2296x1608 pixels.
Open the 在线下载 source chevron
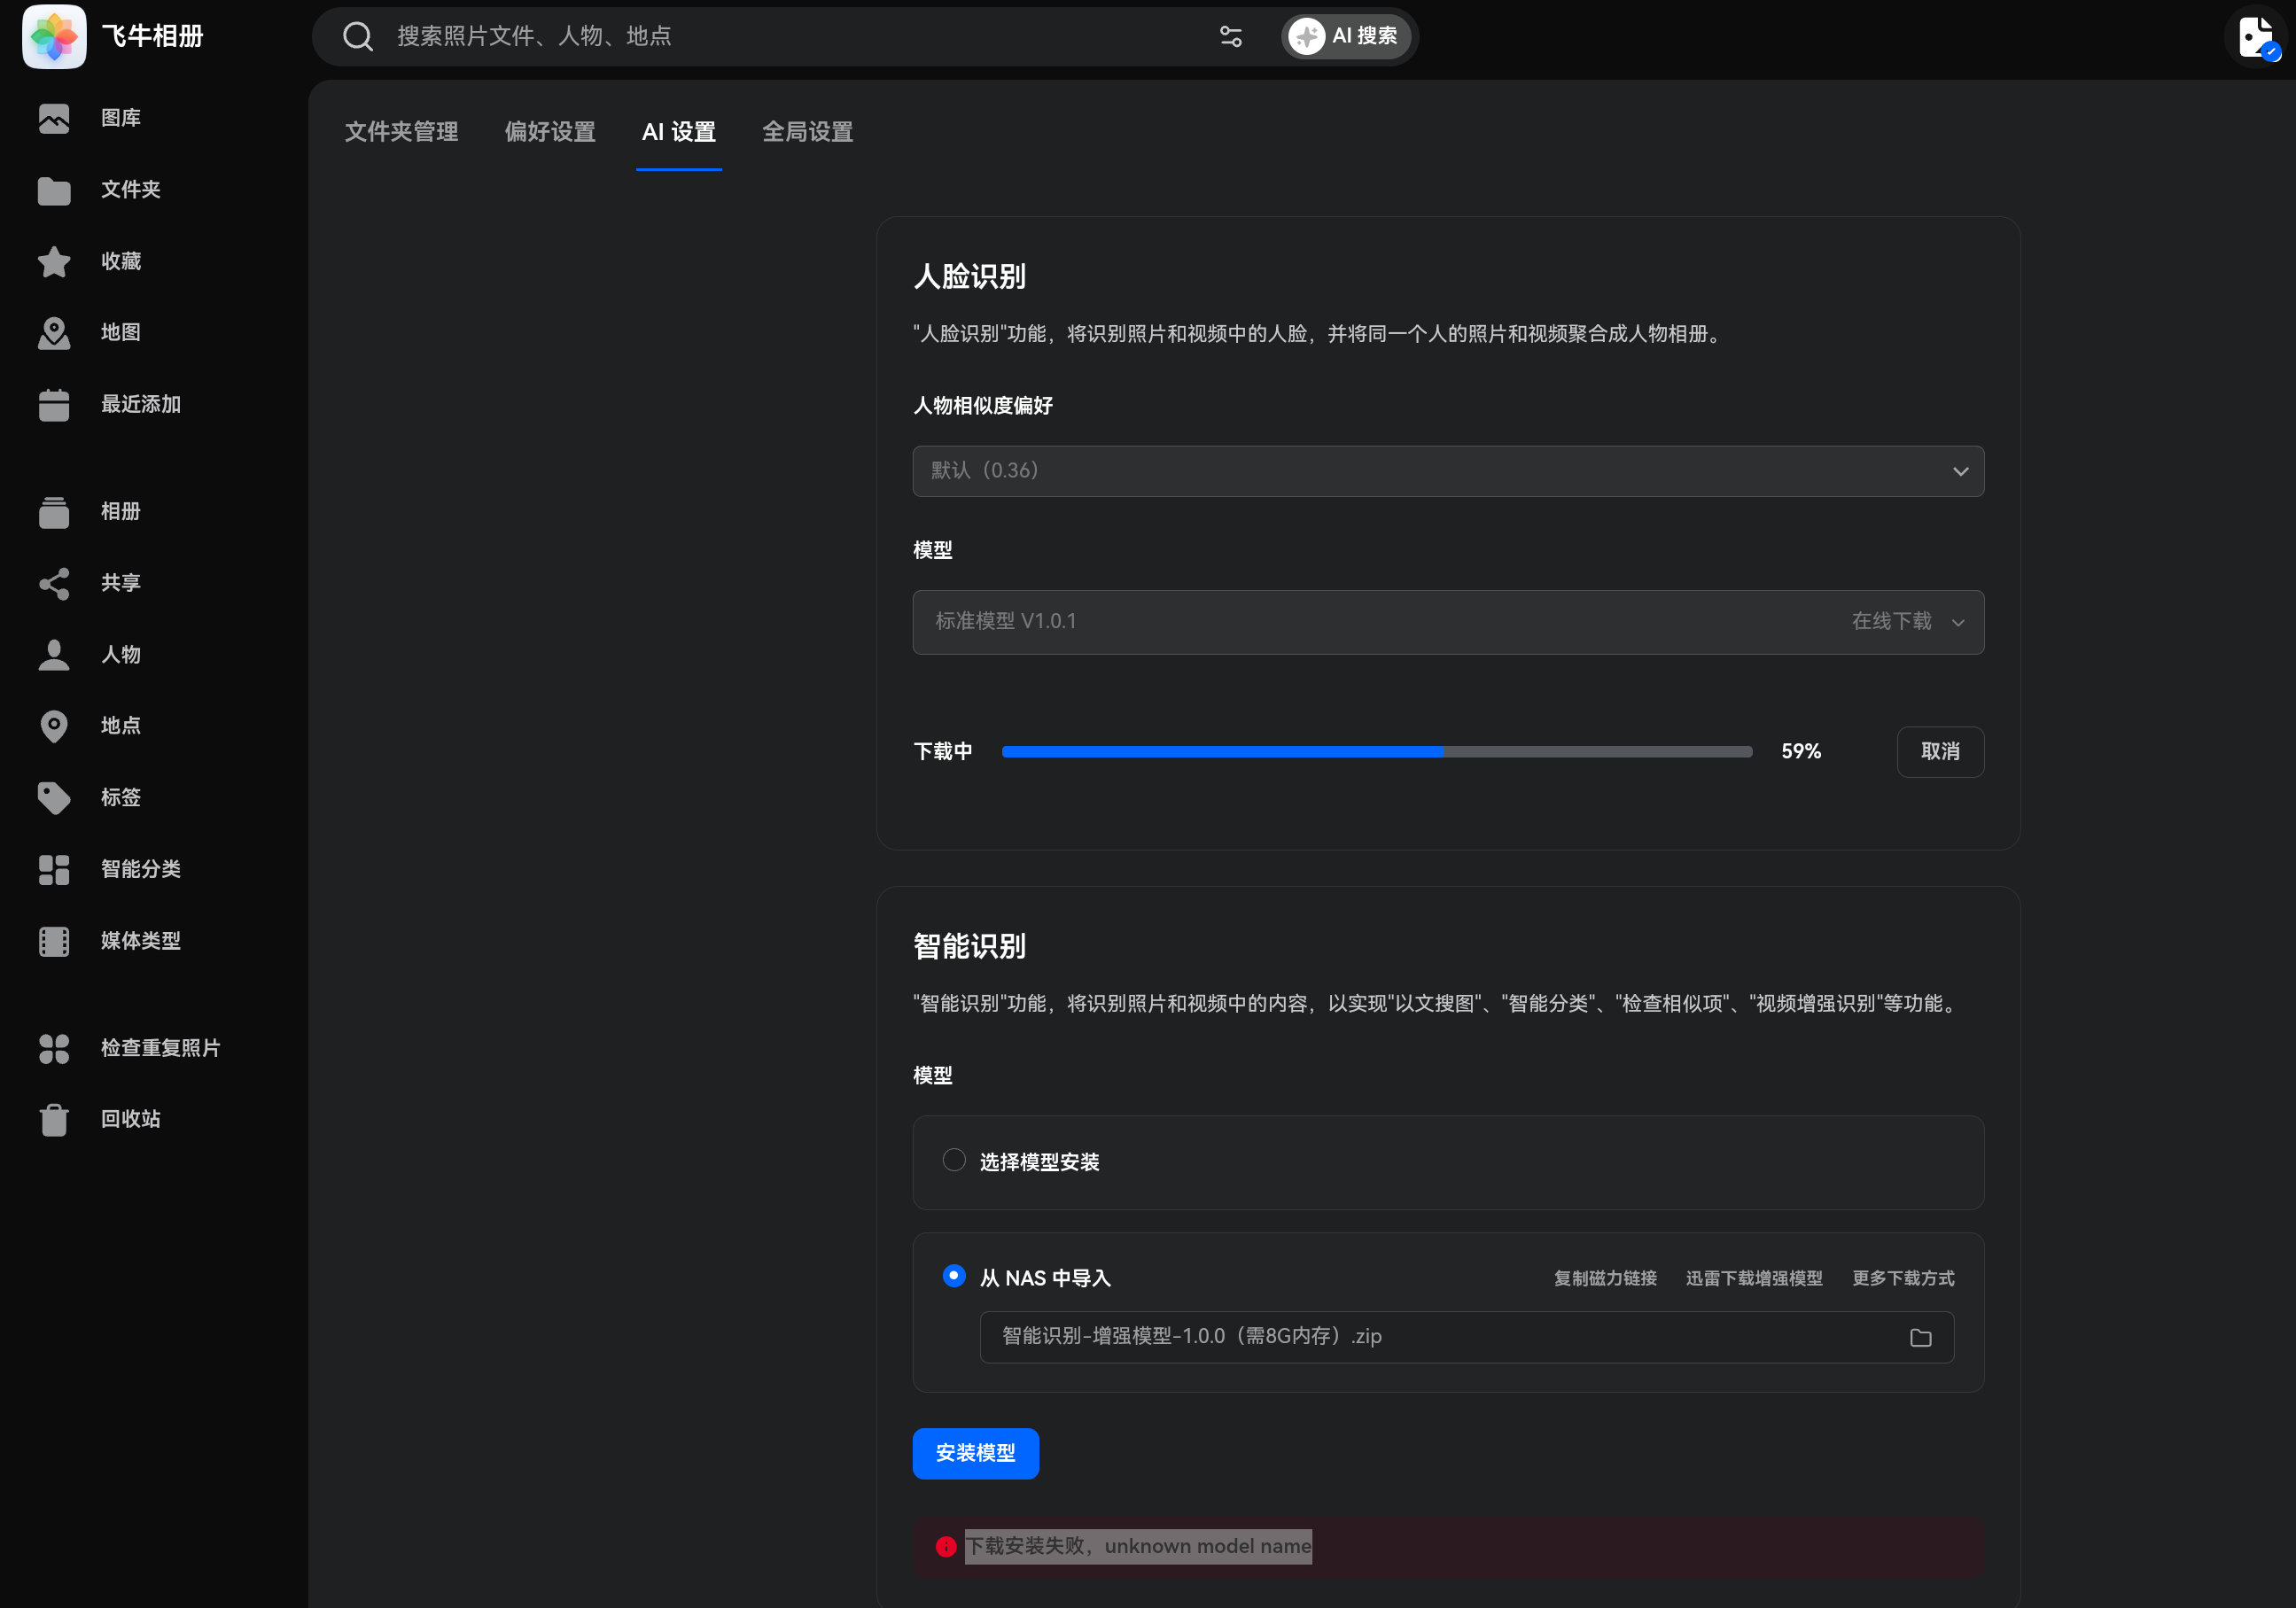click(1957, 623)
